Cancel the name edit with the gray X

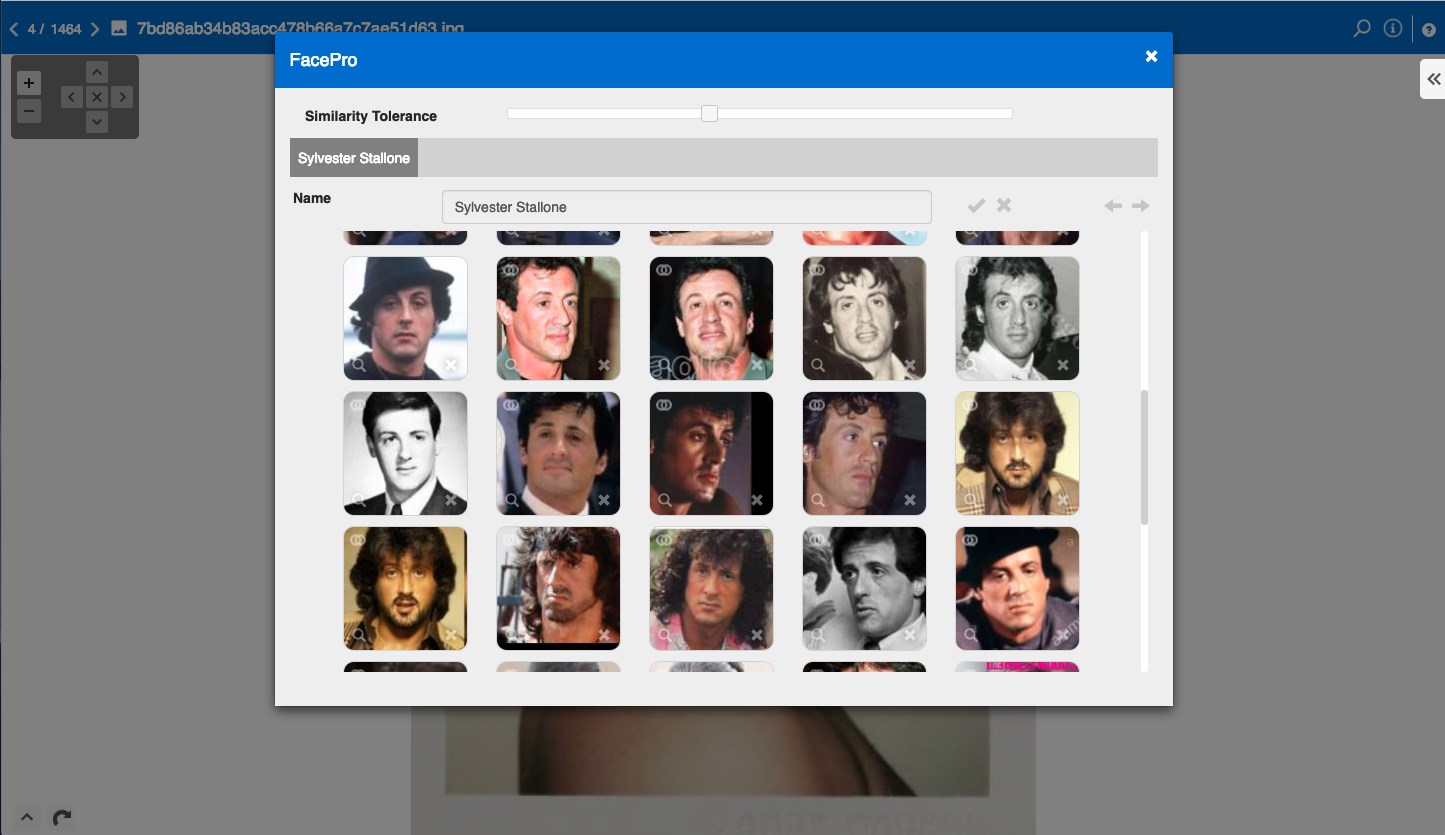pyautogui.click(x=1004, y=205)
